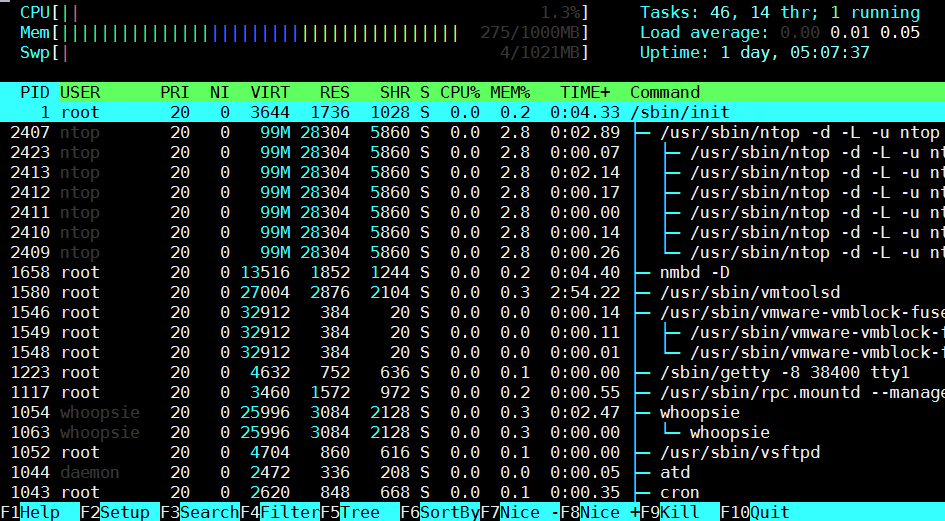Viewport: 945px width, 521px height.
Task: Select vmware-vmblock child row PID 1548
Action: [x=472, y=352]
